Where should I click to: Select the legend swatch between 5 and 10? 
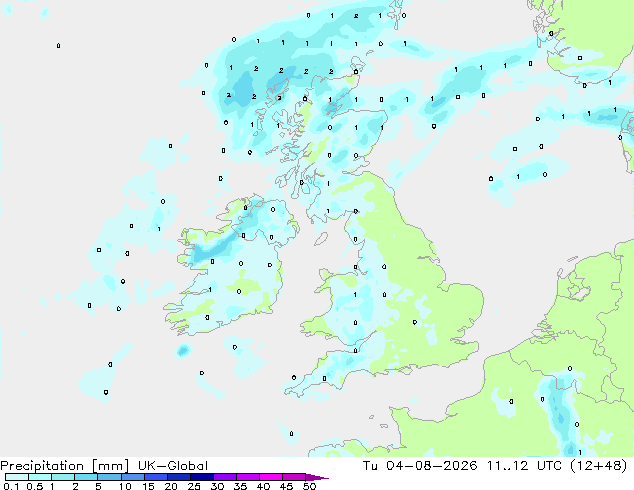[109, 477]
